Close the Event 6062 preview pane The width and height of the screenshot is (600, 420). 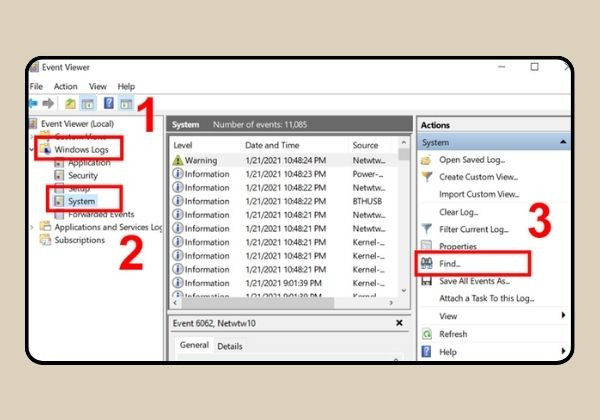pos(399,323)
